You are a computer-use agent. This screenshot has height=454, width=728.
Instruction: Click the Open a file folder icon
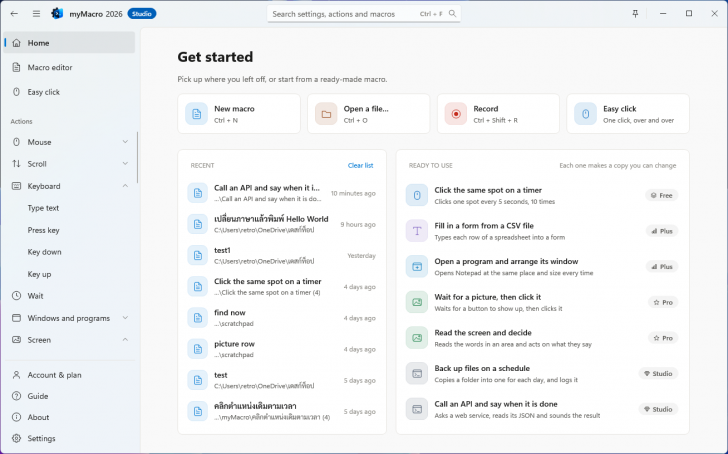coord(326,114)
